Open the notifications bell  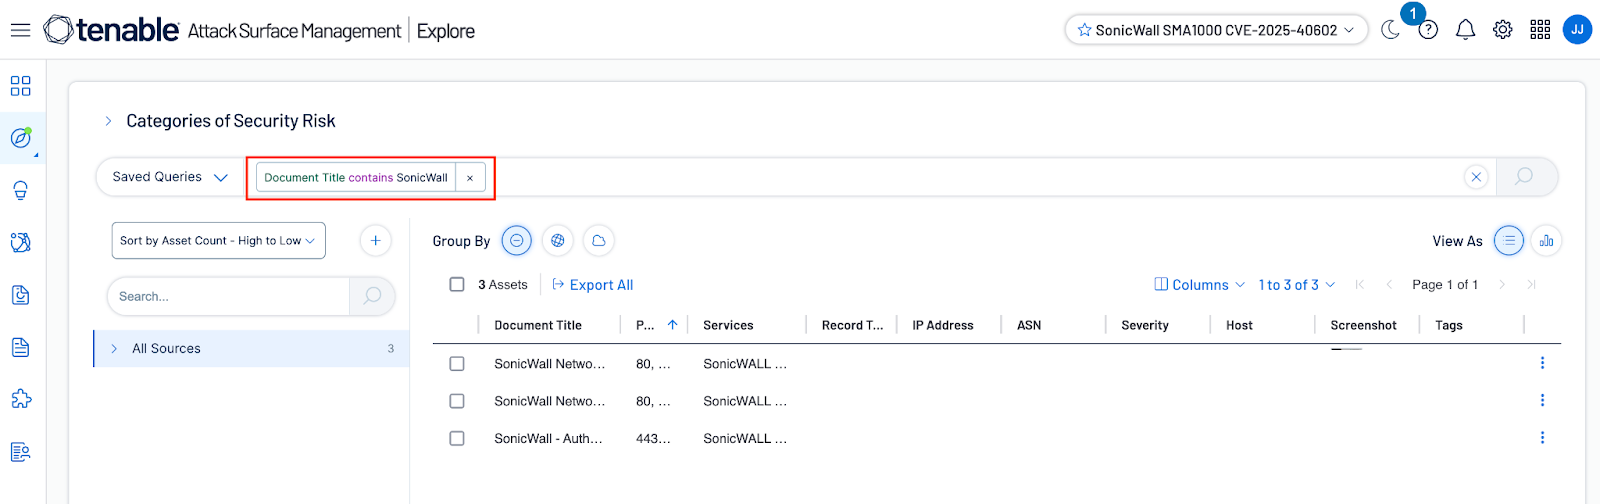tap(1465, 30)
